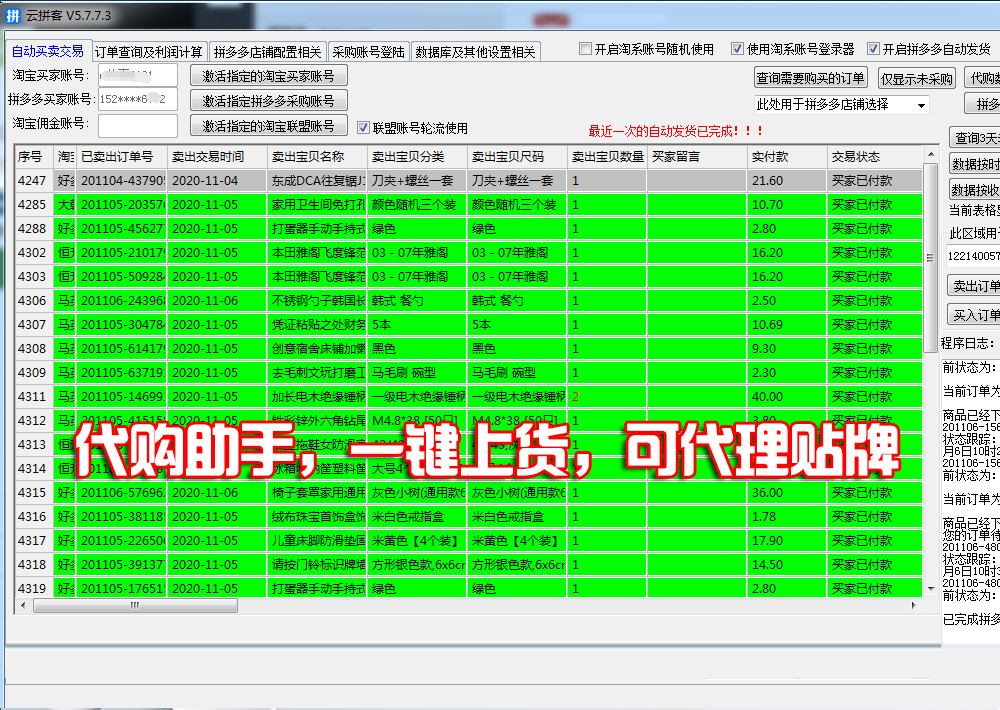
Task: Click the 序号 column header
Action: 34,157
